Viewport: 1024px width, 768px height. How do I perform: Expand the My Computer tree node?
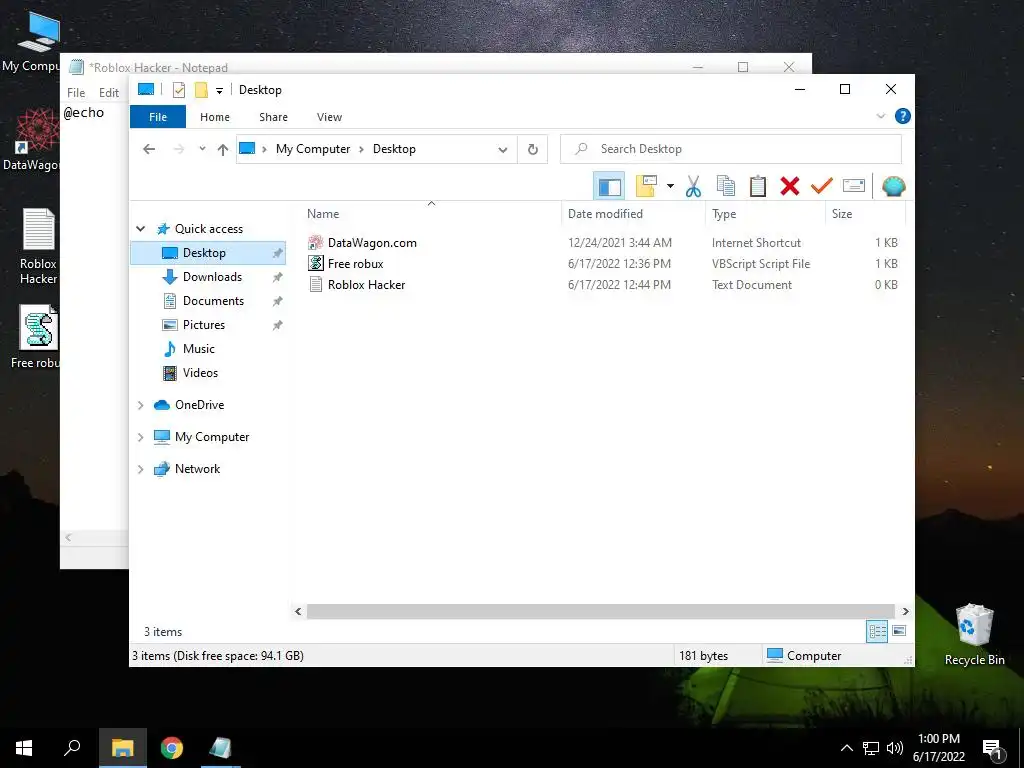click(x=140, y=437)
